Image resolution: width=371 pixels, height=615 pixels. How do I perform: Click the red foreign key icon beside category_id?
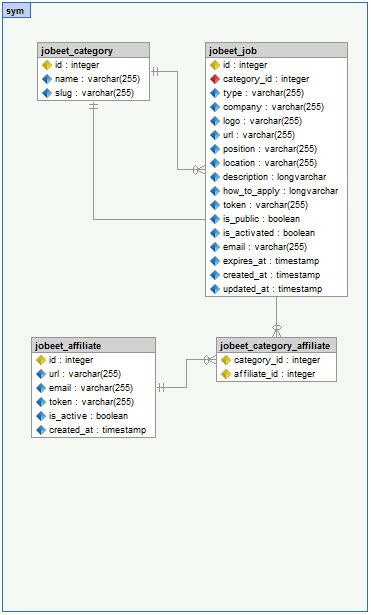pos(215,79)
